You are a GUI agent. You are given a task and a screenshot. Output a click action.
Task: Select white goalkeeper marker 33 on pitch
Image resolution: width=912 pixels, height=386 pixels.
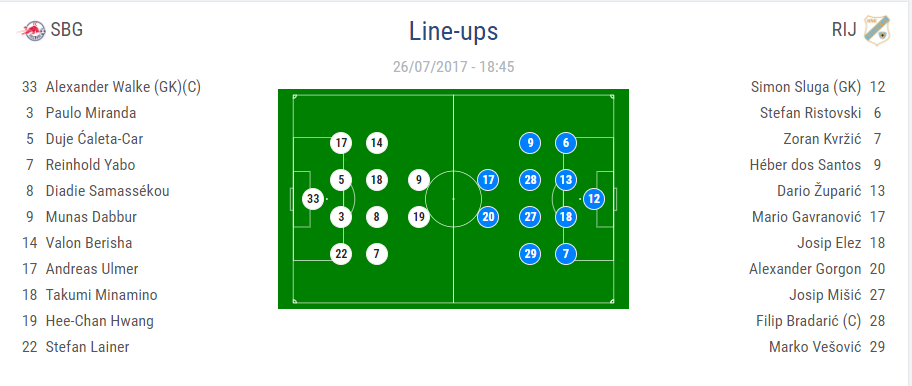pos(313,199)
